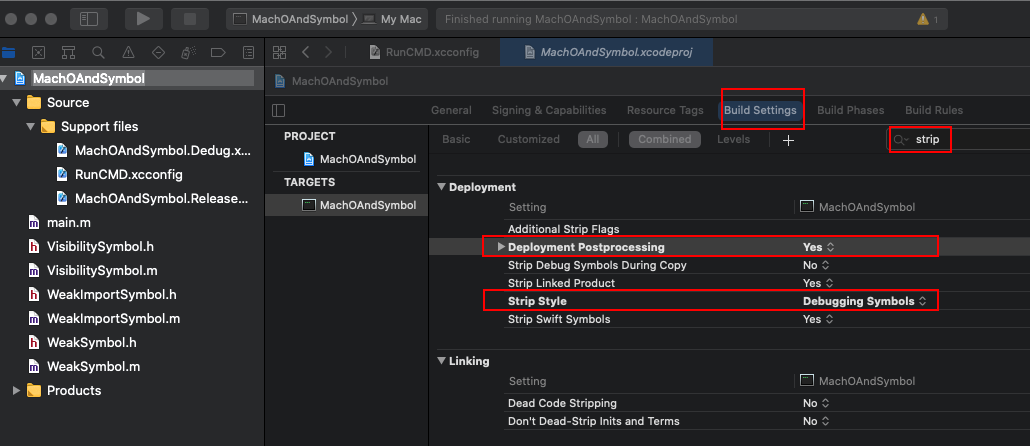Show All build settings

coord(593,139)
